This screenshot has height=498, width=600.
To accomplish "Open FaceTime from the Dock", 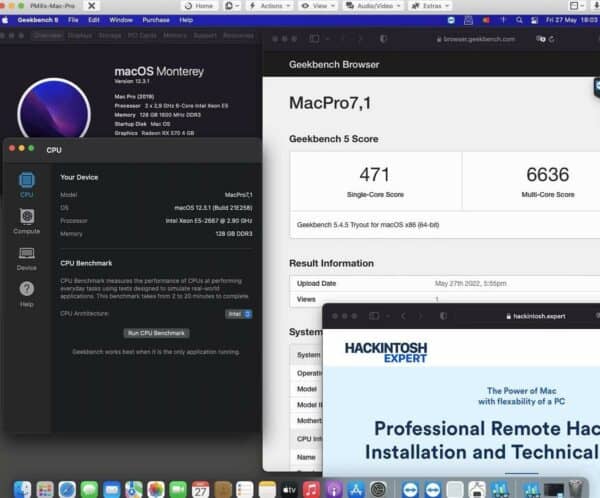I will coord(178,489).
